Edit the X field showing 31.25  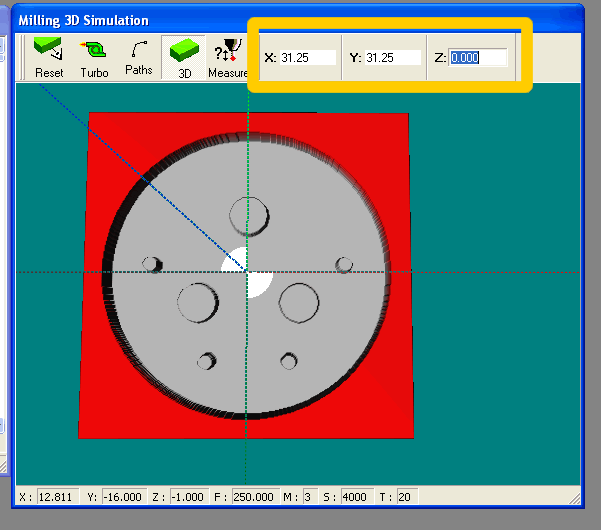click(308, 57)
